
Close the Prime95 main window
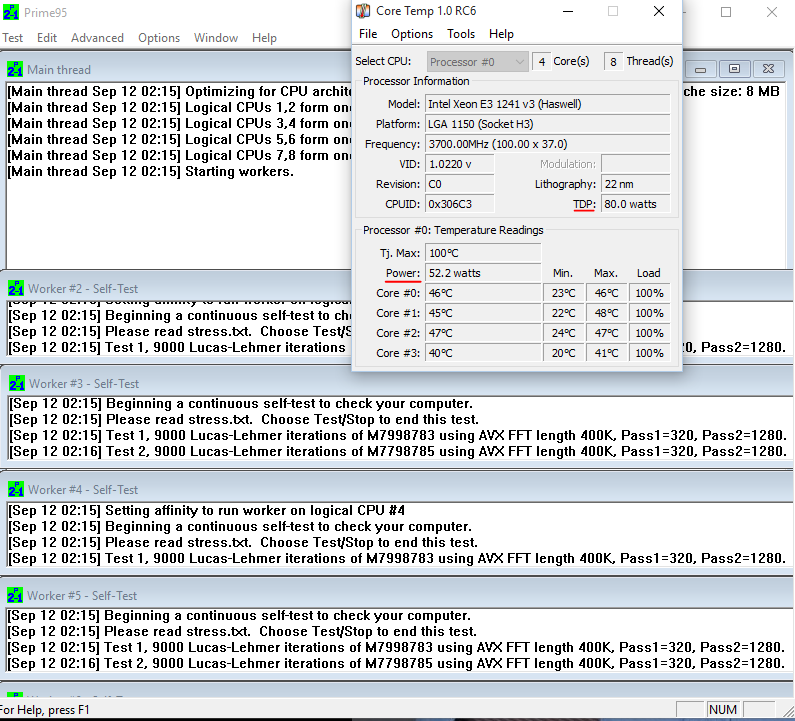click(x=772, y=12)
